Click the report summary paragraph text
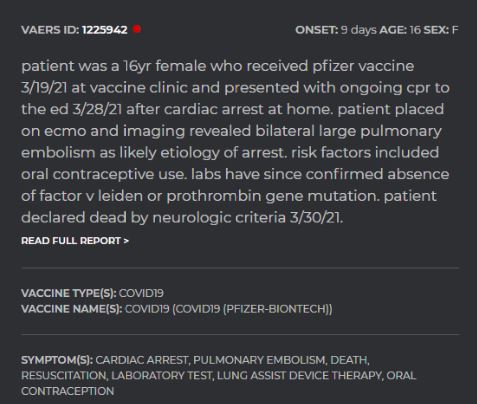Screen dimensions: 477x404 coord(235,142)
